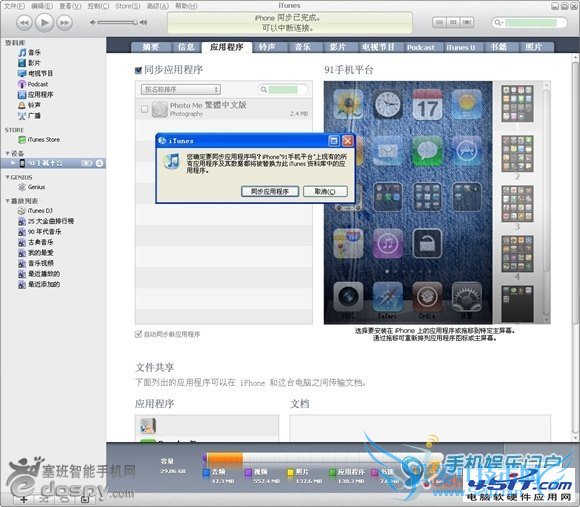Close the iTunes confirmation dialog
This screenshot has width=580, height=507.
coord(348,141)
